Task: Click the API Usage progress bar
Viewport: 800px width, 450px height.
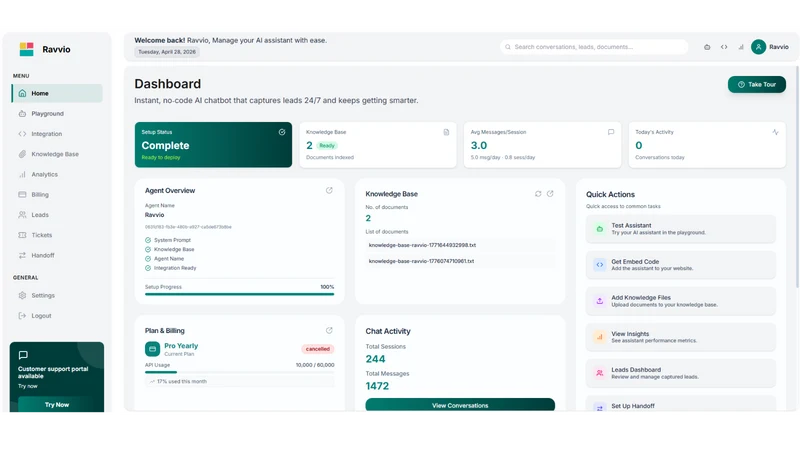Action: (239, 372)
